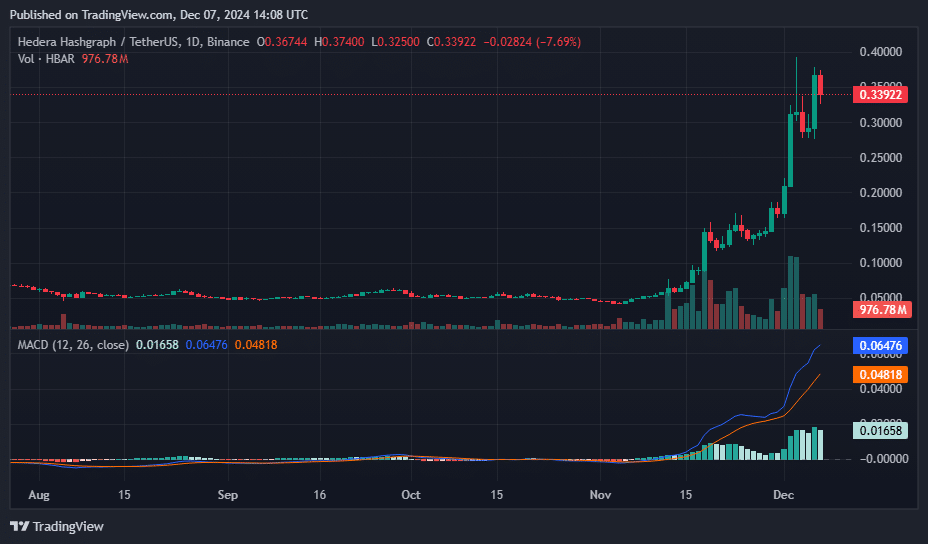
Task: Click the 16 date label in September
Action: (x=320, y=495)
